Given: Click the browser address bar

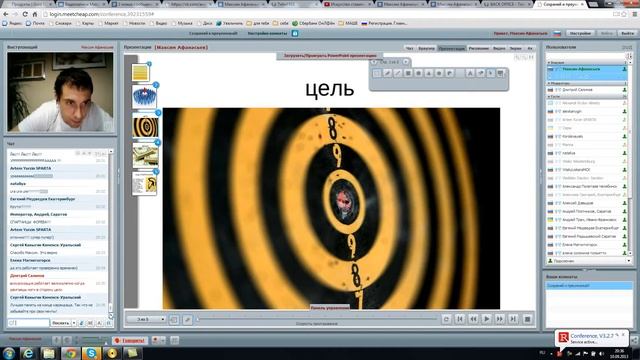Looking at the screenshot, I should (x=327, y=14).
